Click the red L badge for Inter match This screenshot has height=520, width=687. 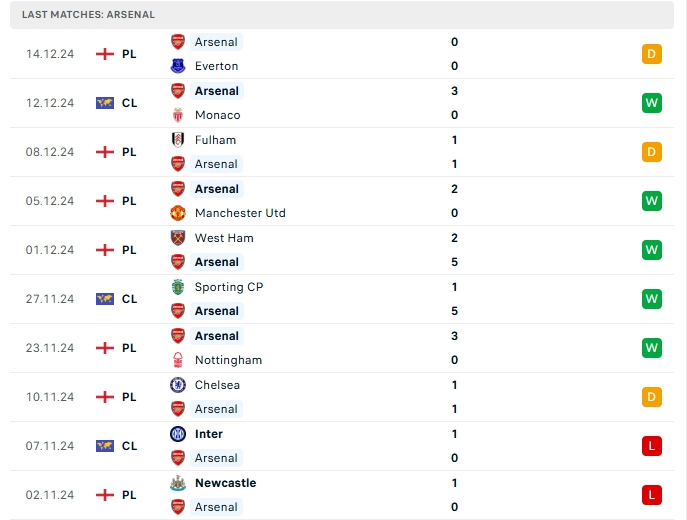[x=652, y=446]
